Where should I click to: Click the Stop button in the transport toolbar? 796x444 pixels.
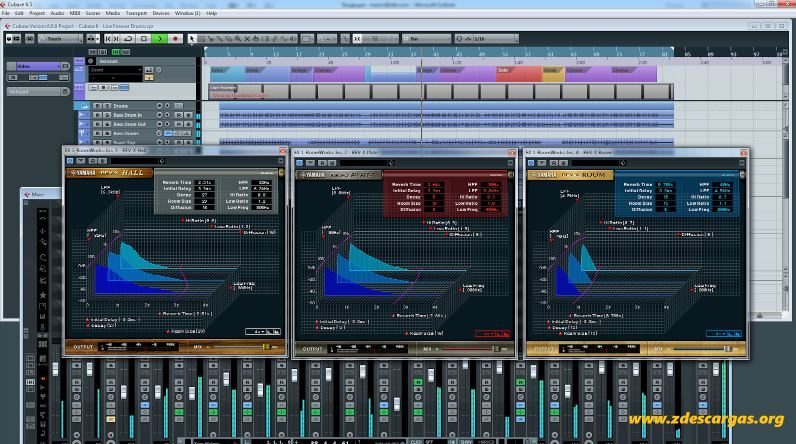click(144, 39)
